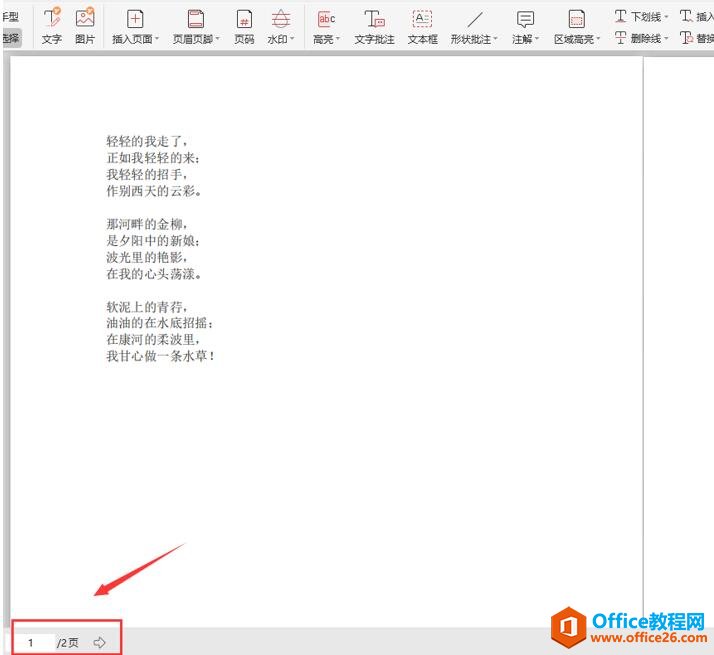Click the 插入页面 insert page icon
714x655 pixels.
coord(135,19)
